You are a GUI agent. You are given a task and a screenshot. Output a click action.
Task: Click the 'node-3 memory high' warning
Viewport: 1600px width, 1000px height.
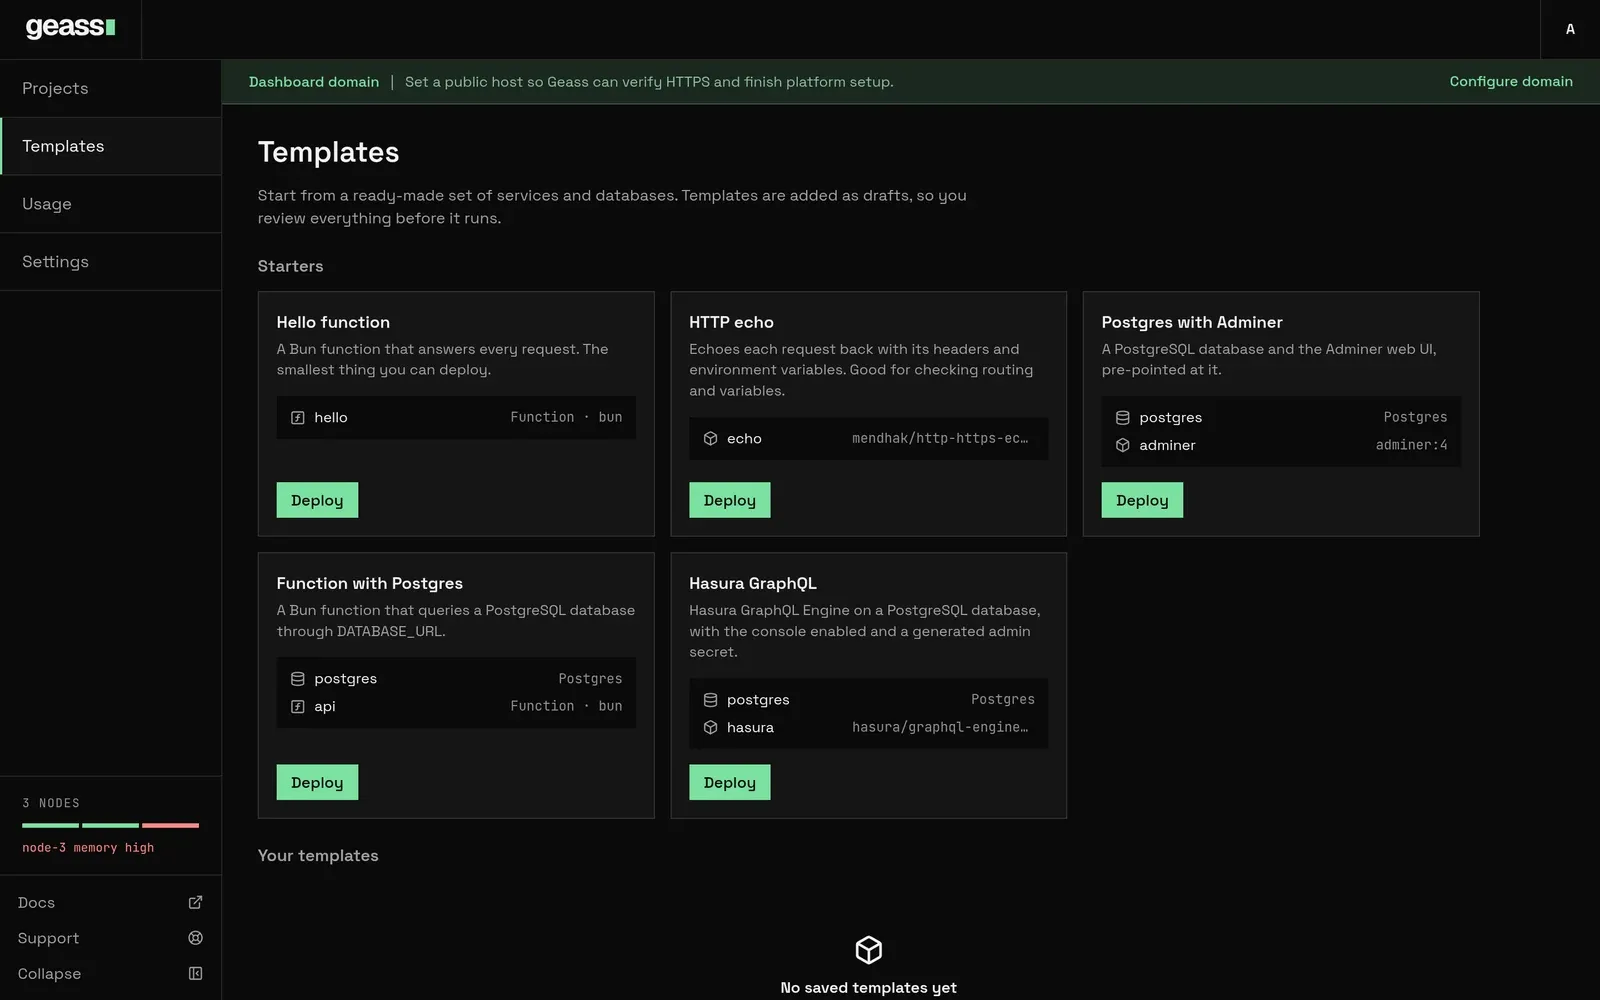click(88, 848)
